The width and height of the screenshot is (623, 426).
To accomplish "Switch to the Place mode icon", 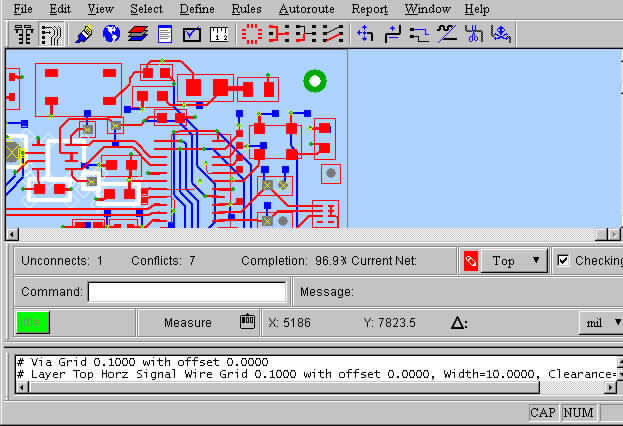I will coord(24,34).
